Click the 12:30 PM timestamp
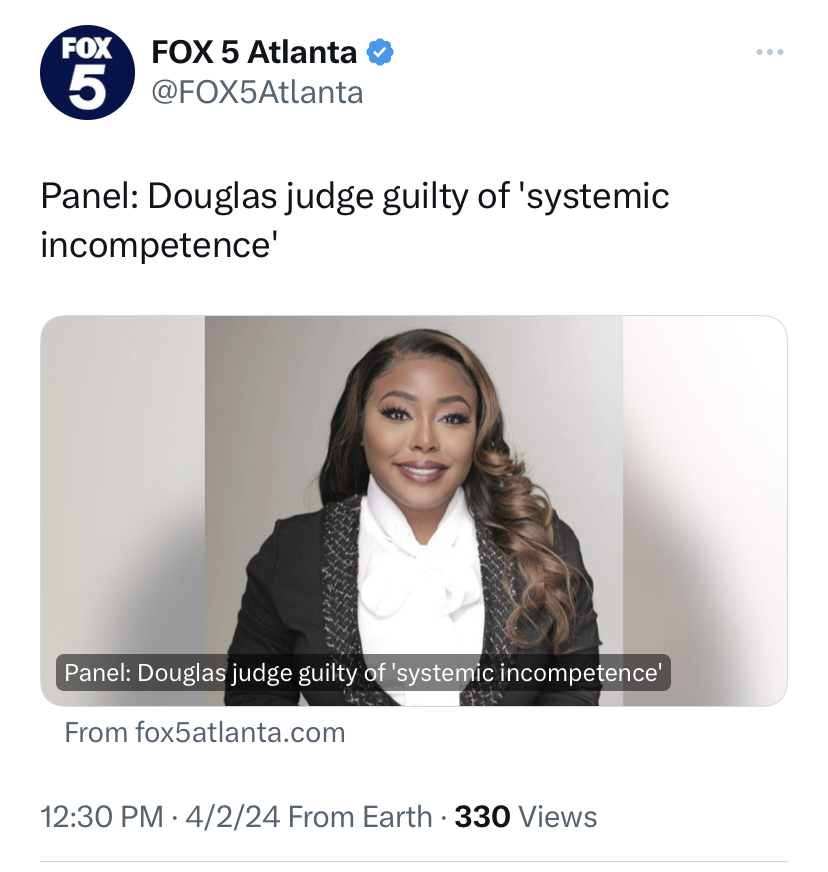The width and height of the screenshot is (828, 872). pyautogui.click(x=102, y=817)
